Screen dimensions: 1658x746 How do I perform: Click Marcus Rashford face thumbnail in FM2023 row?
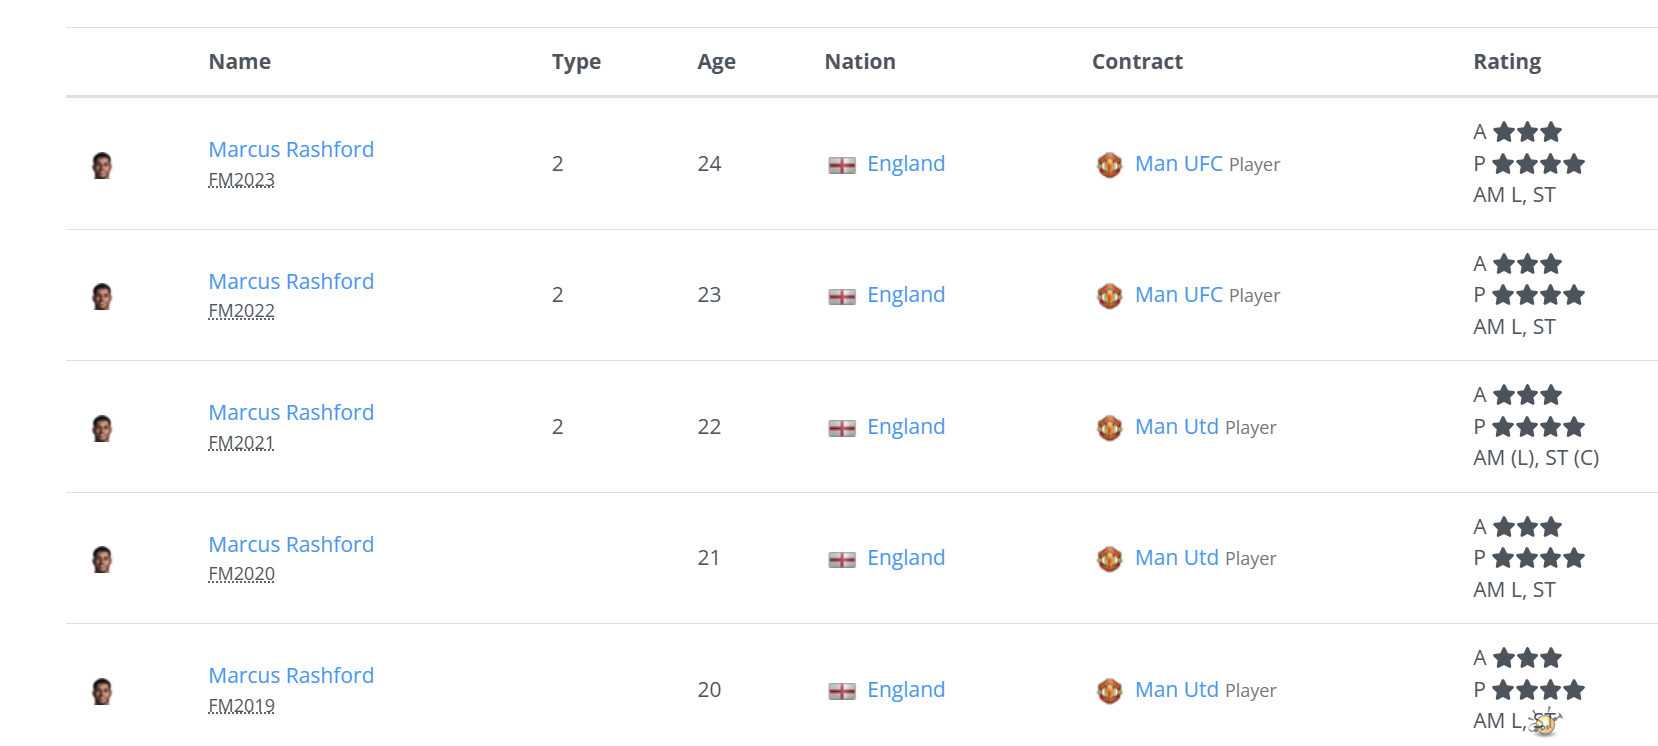click(102, 165)
